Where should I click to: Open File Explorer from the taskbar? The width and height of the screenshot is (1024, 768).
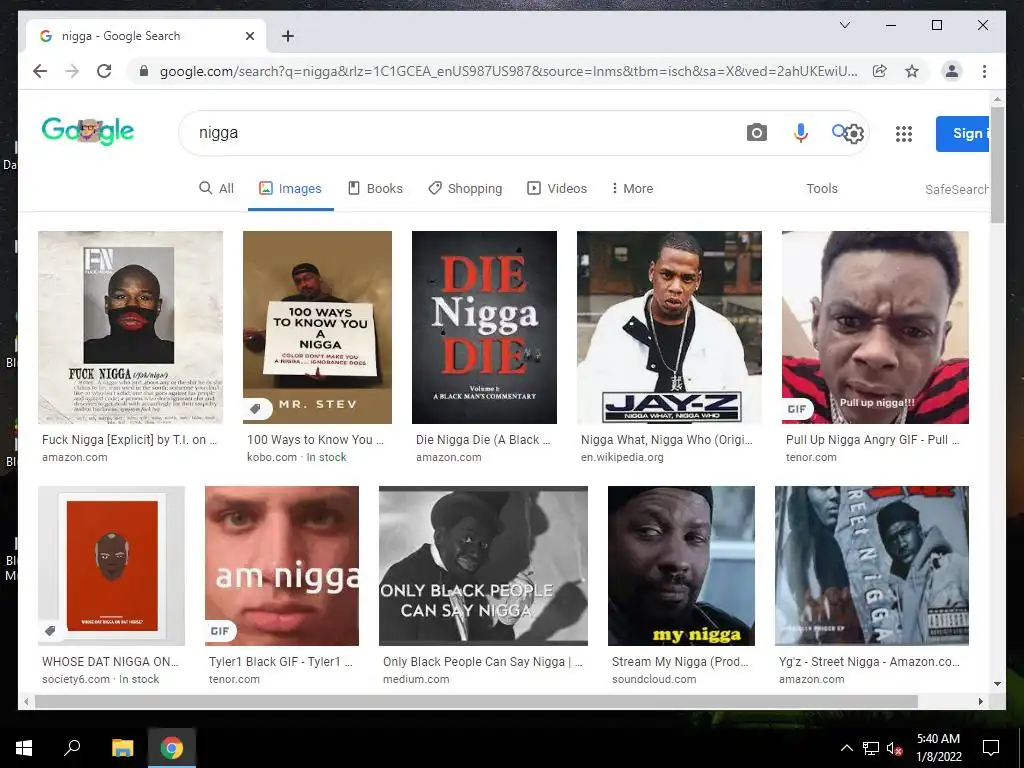pyautogui.click(x=122, y=748)
